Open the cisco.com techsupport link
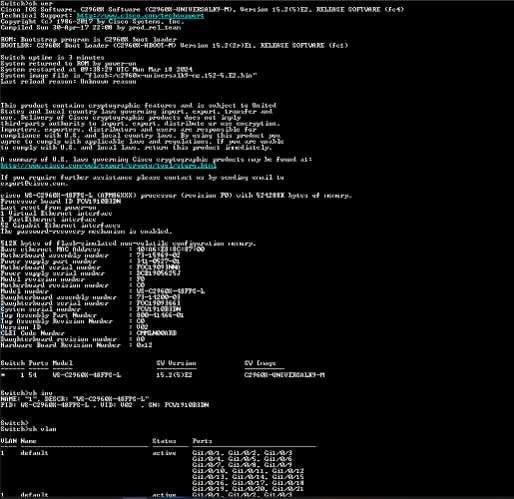 coord(140,15)
